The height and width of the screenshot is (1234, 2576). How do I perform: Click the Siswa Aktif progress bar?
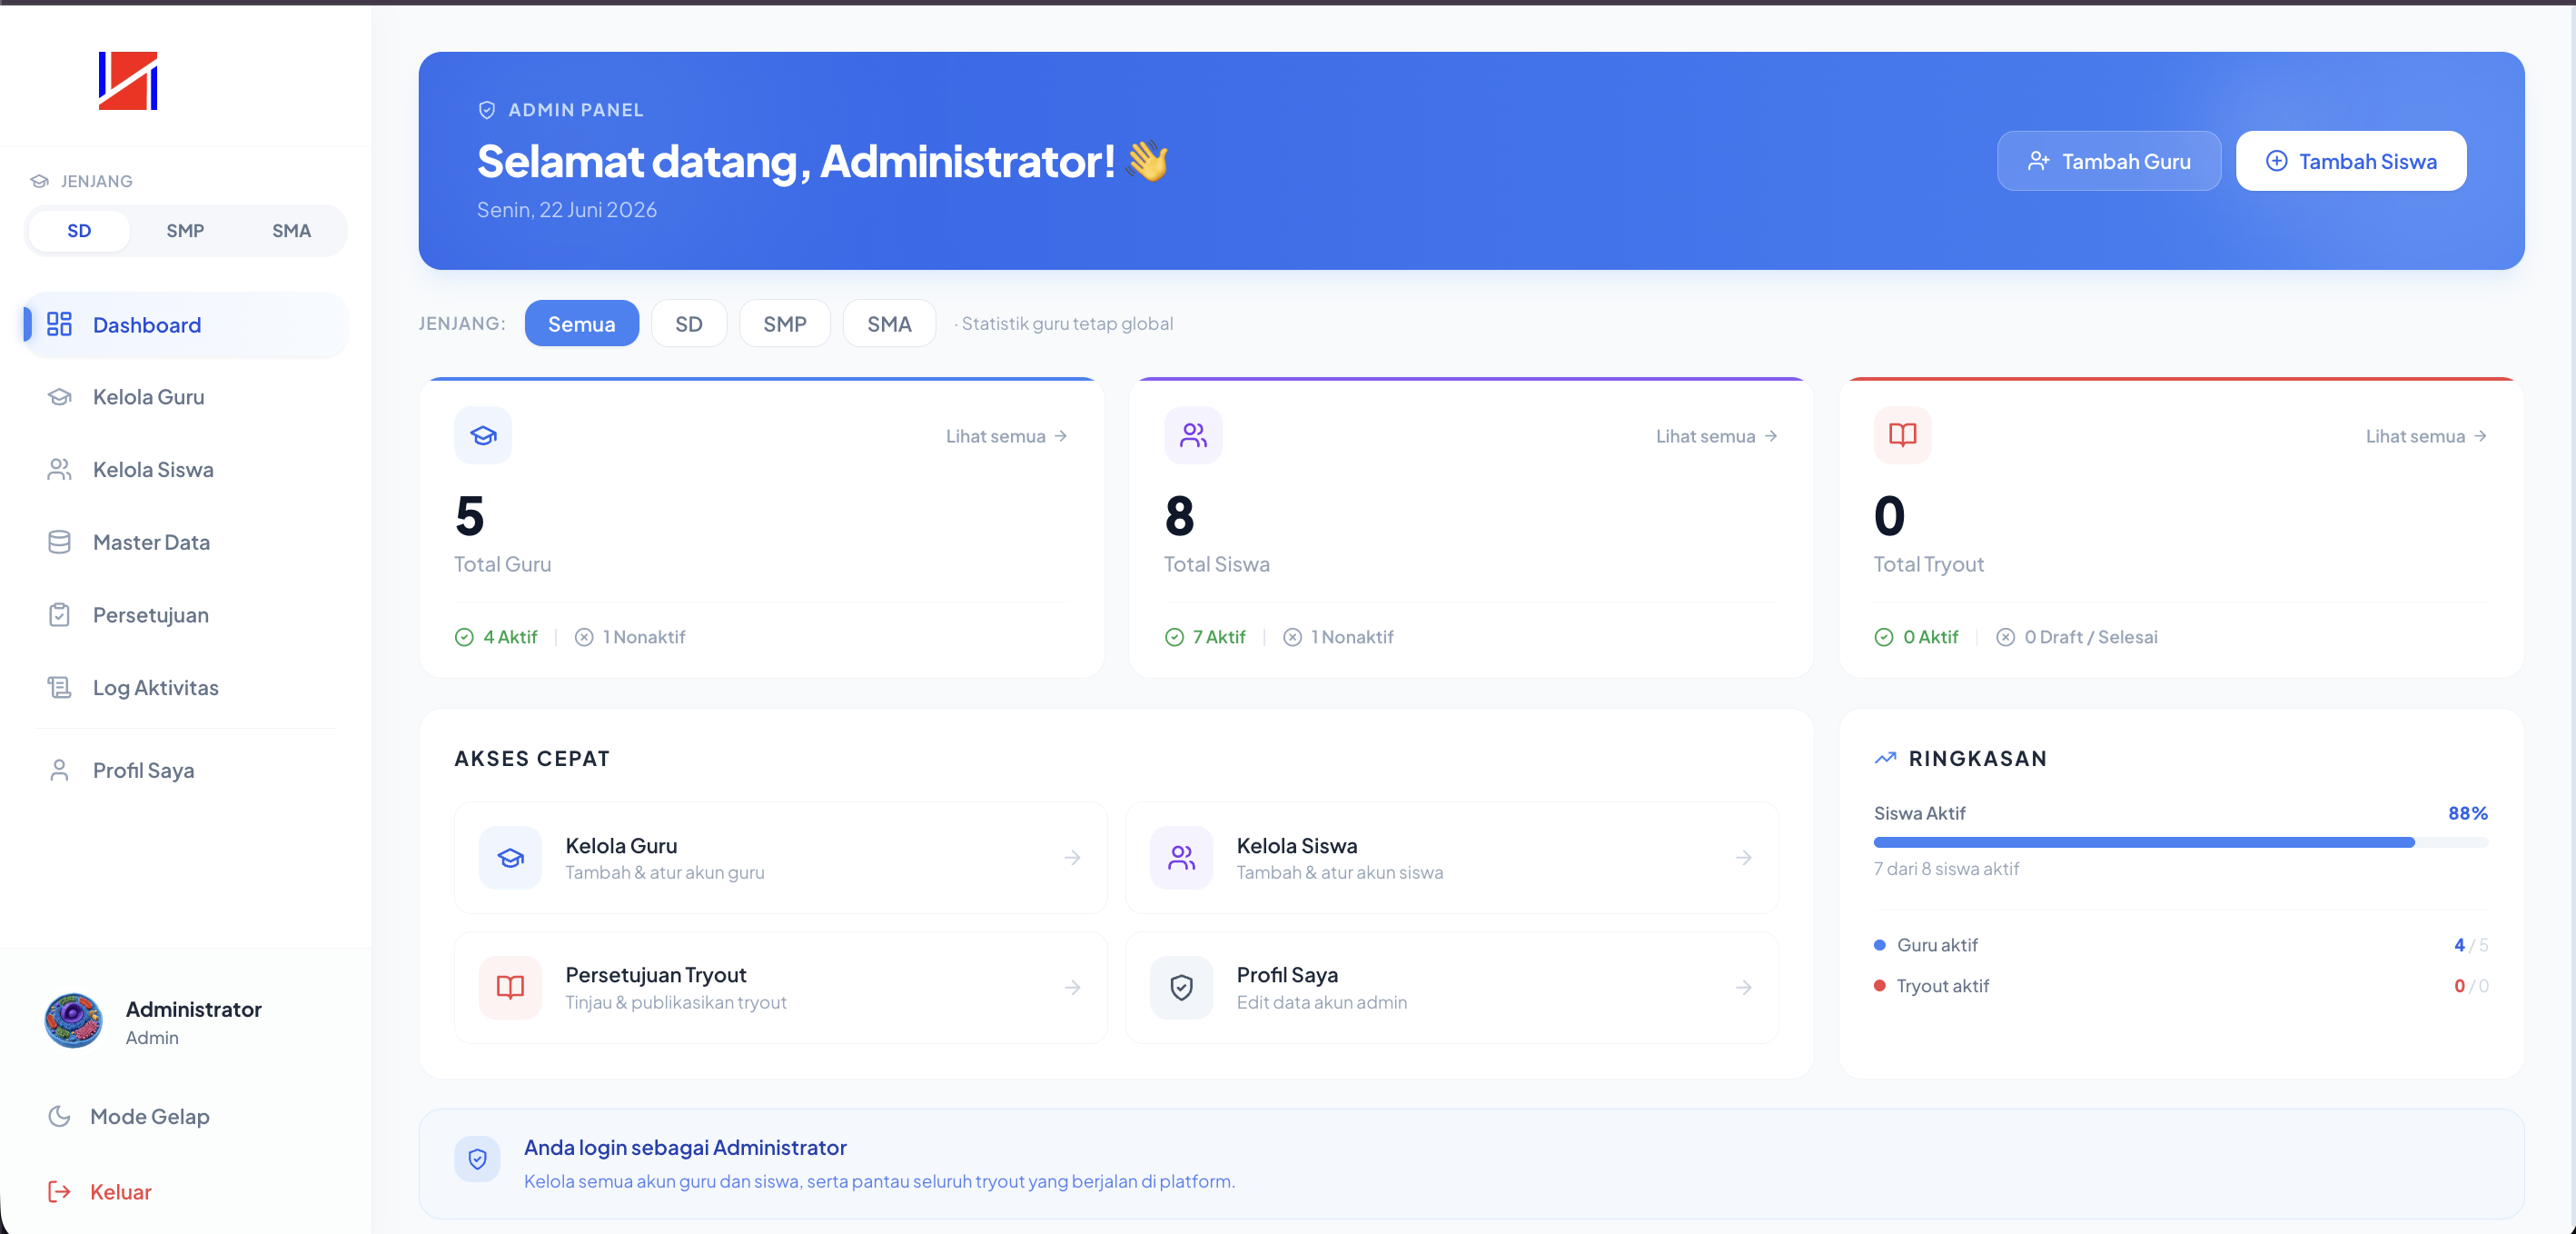(x=2181, y=842)
